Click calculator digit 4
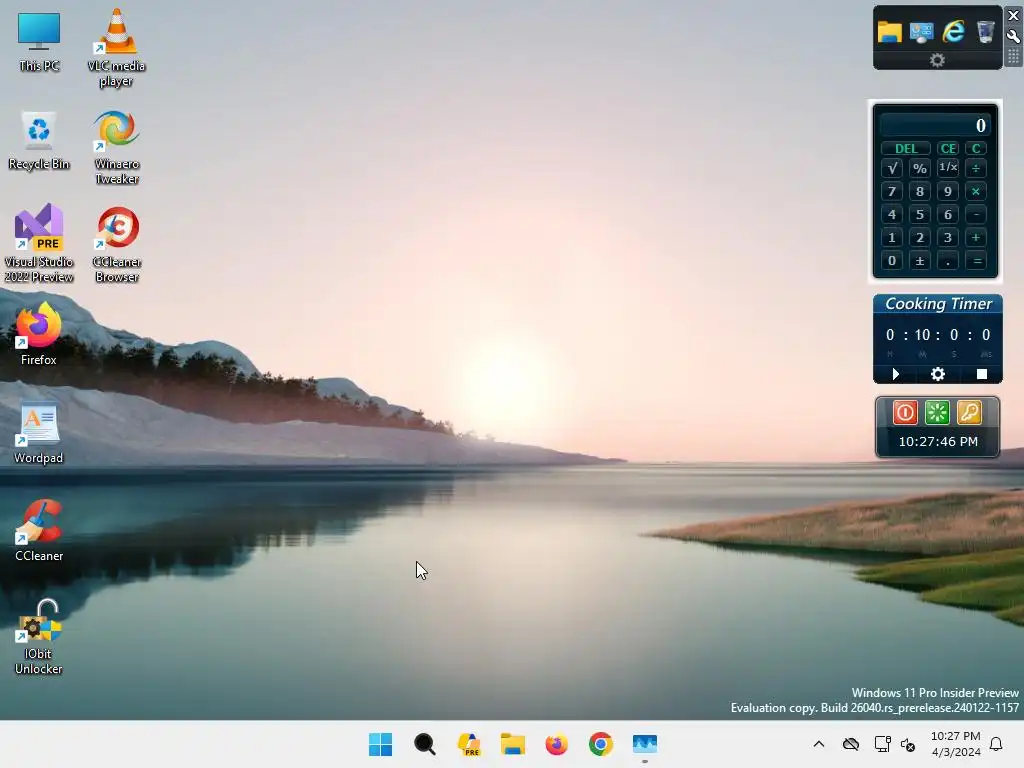The height and width of the screenshot is (768, 1024). point(892,214)
